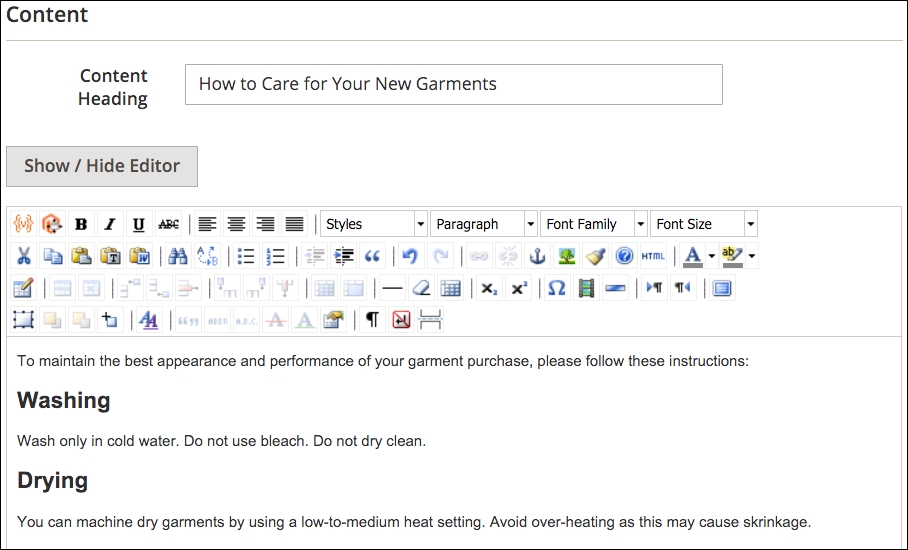Toggle strikethrough formatting

pyautogui.click(x=169, y=224)
